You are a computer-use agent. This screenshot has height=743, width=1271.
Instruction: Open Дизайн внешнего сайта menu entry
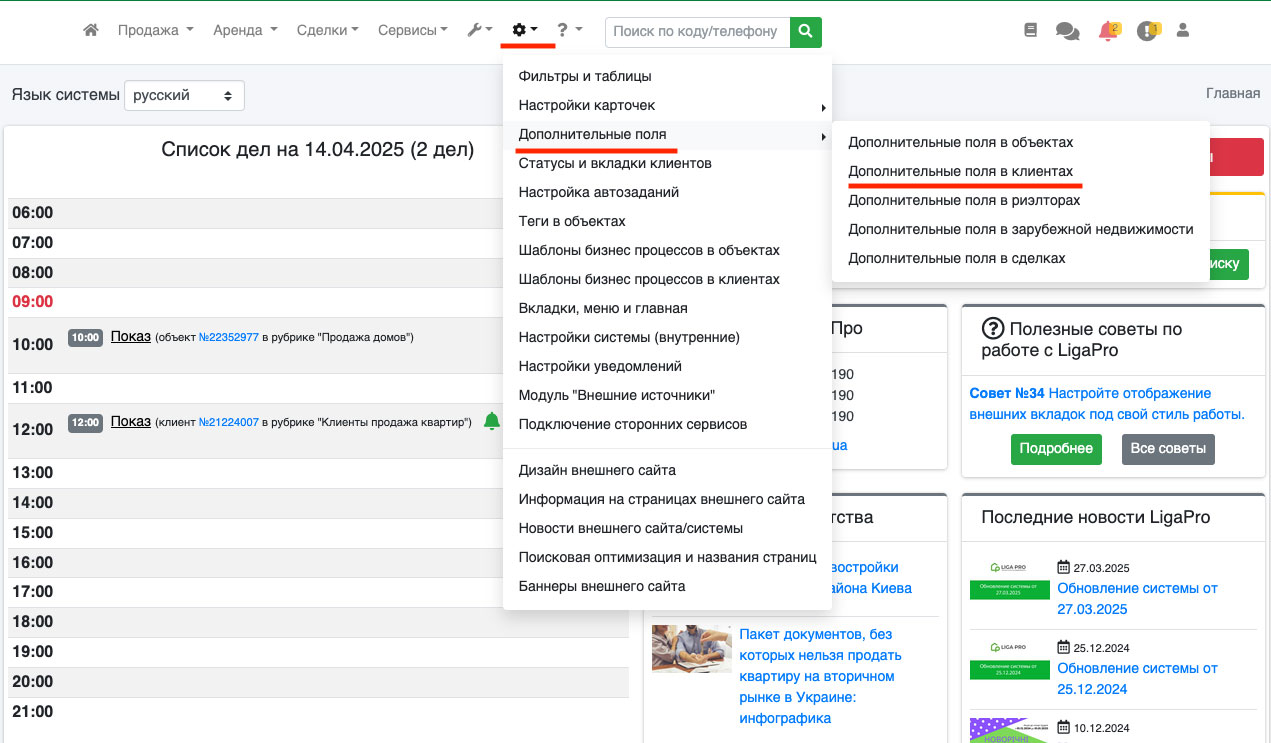click(x=597, y=470)
